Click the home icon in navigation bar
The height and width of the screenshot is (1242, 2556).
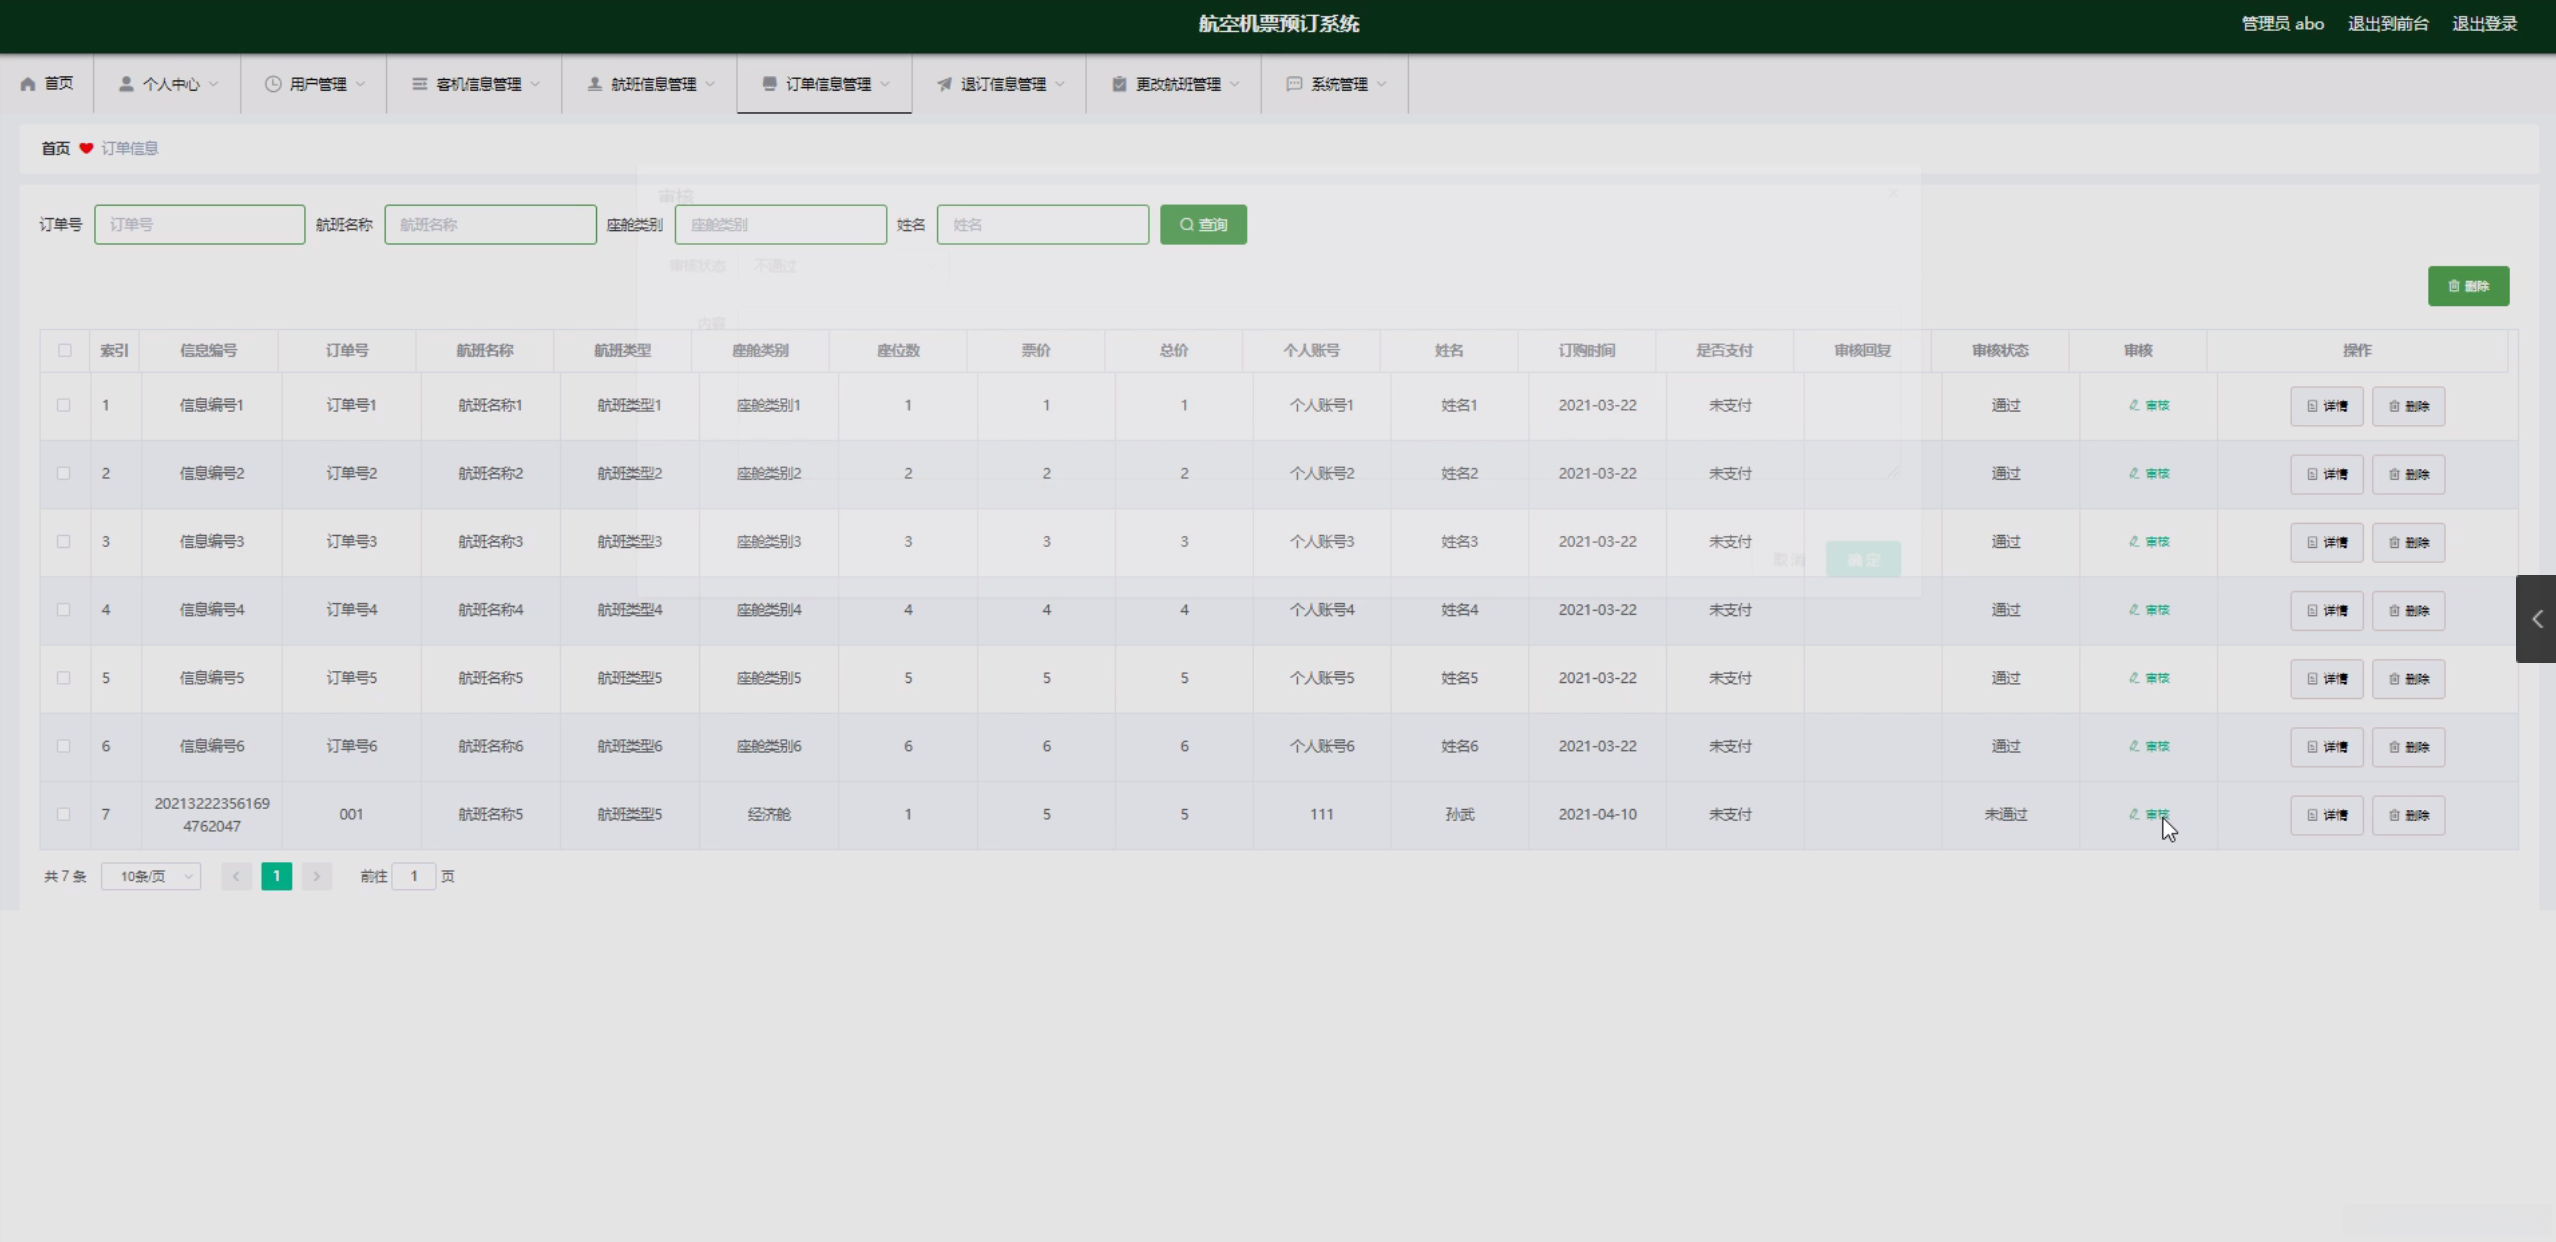click(x=28, y=84)
